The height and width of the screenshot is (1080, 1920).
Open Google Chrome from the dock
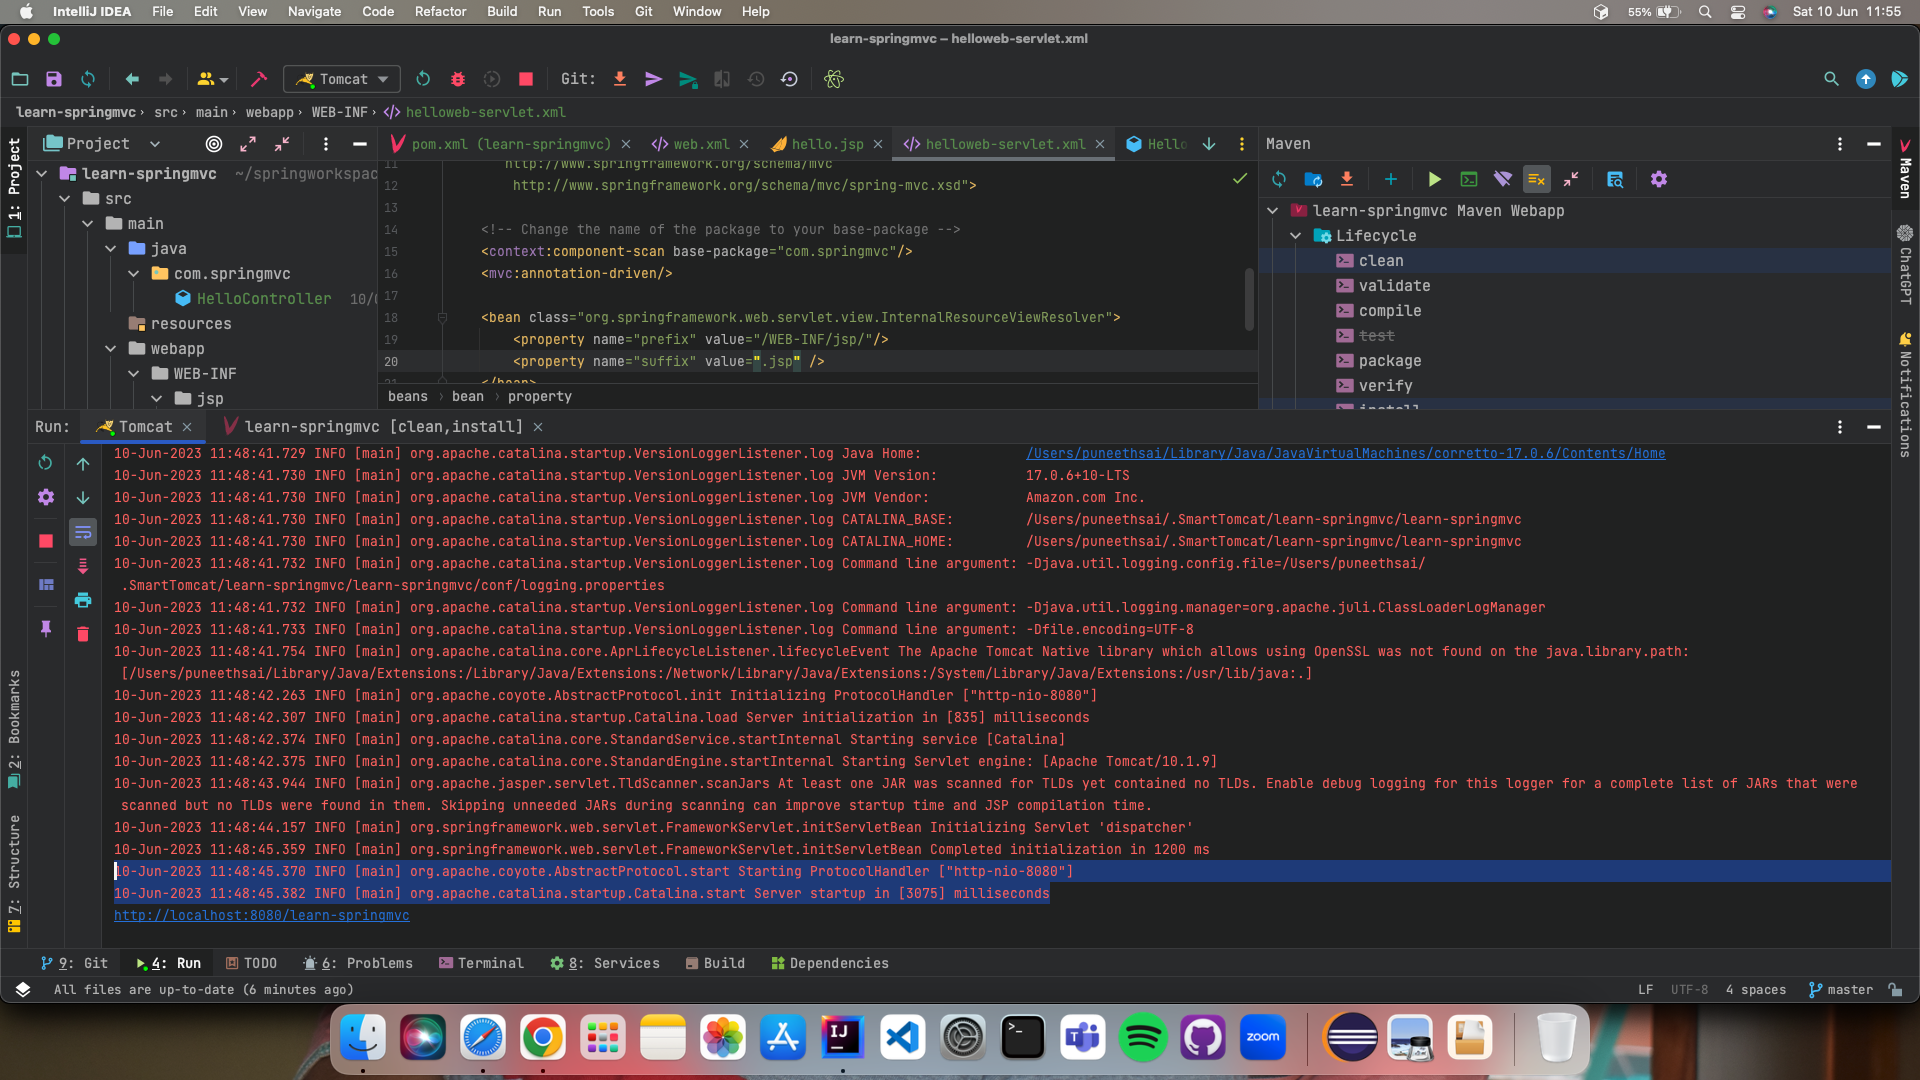point(542,1038)
